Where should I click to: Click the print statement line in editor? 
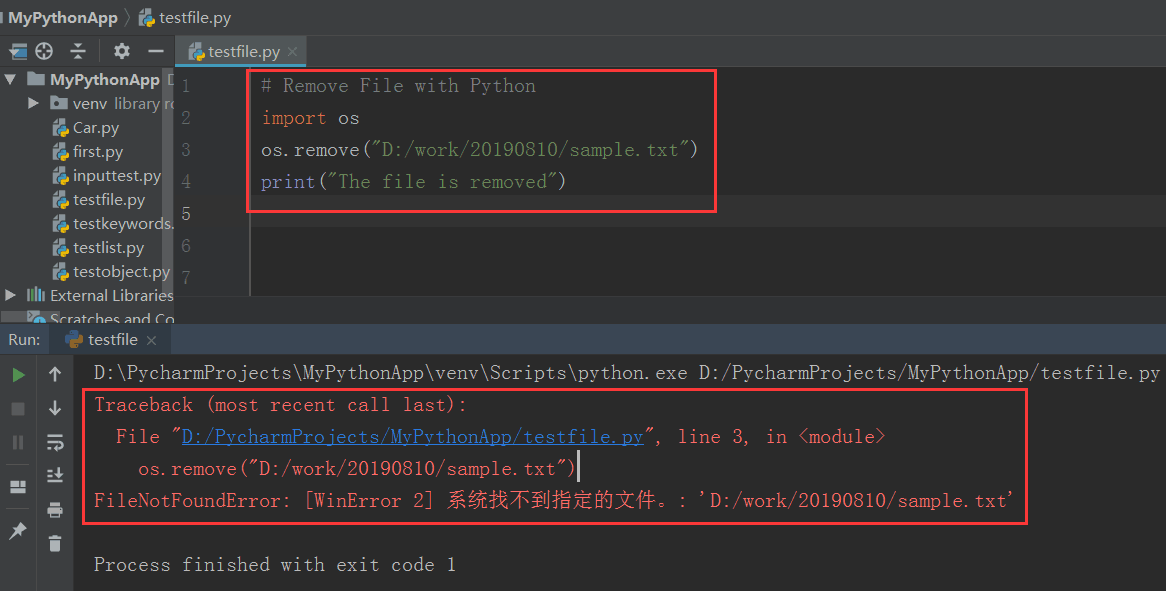413,181
